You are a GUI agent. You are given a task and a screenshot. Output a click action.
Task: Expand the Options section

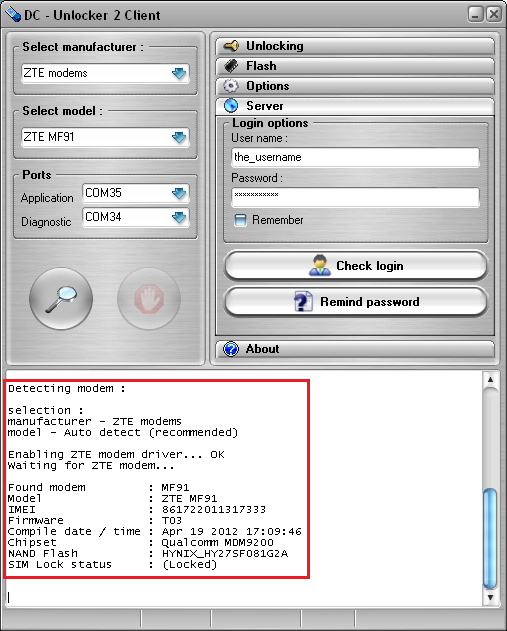coord(355,86)
